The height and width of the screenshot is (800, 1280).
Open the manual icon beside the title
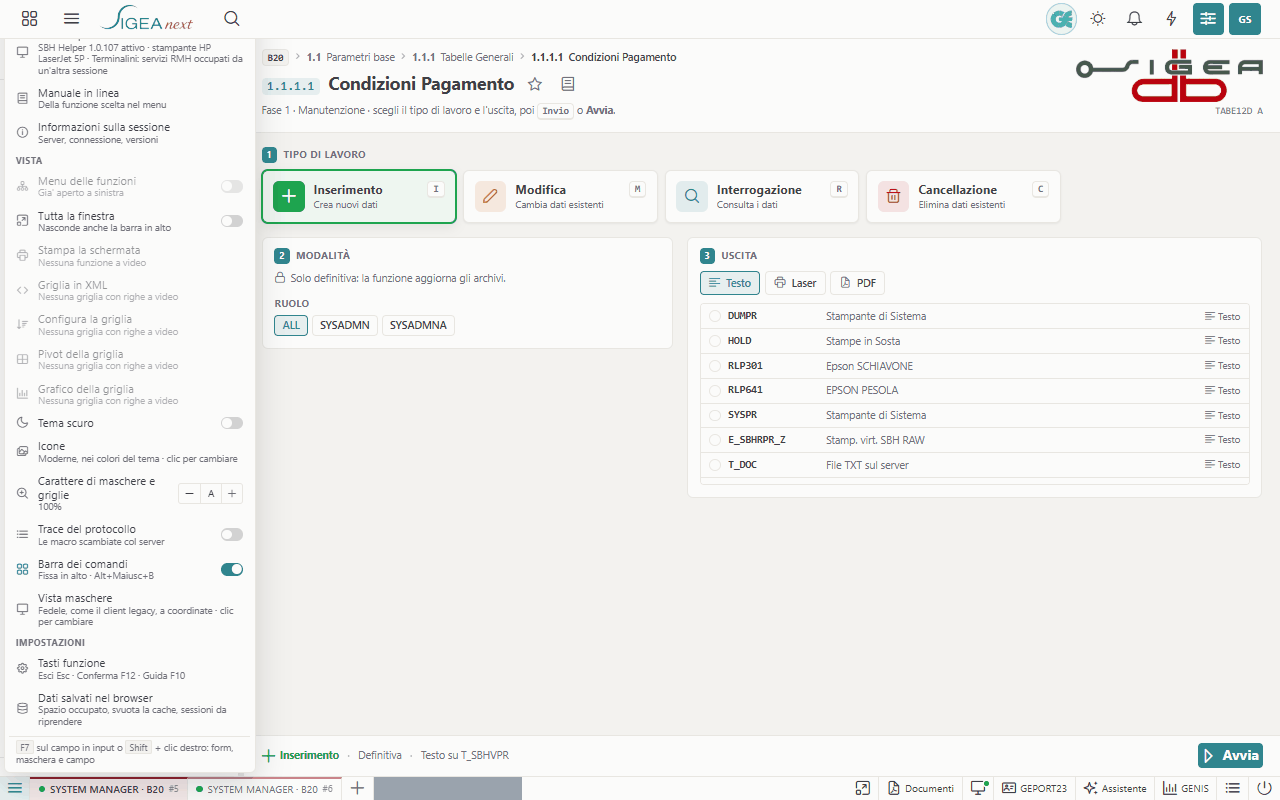coord(568,84)
